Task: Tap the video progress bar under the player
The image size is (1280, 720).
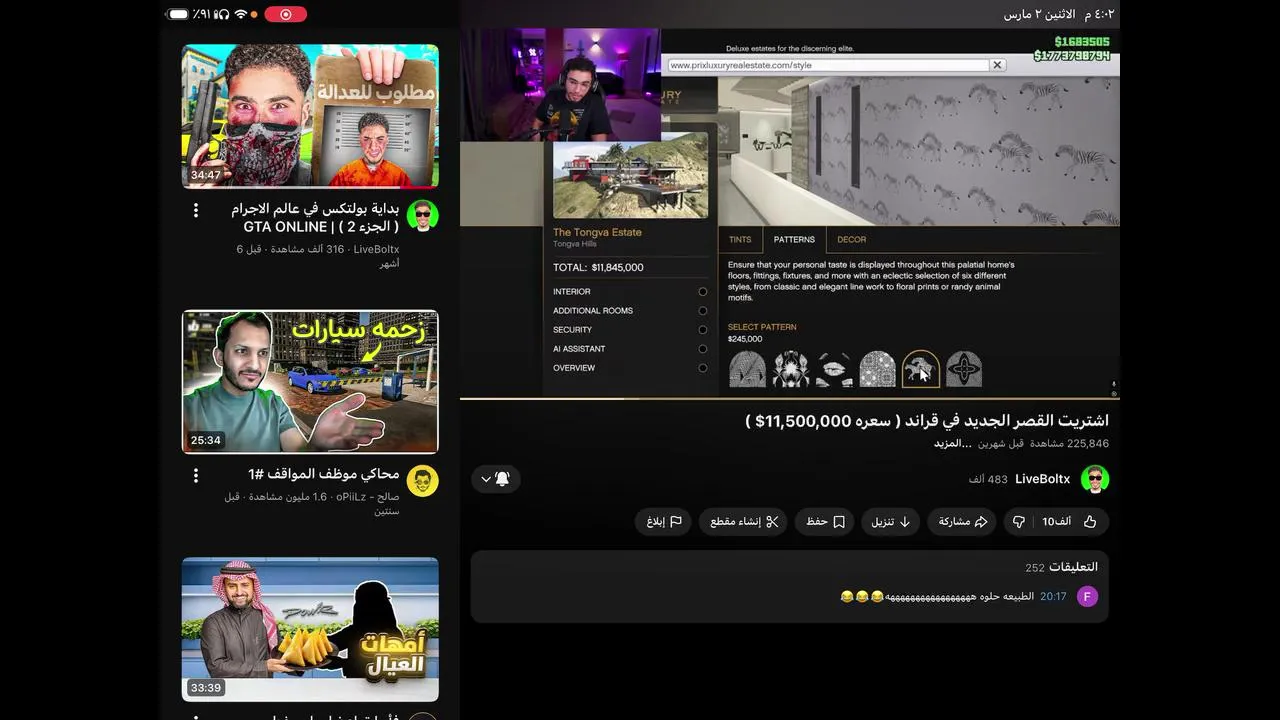Action: (x=790, y=399)
